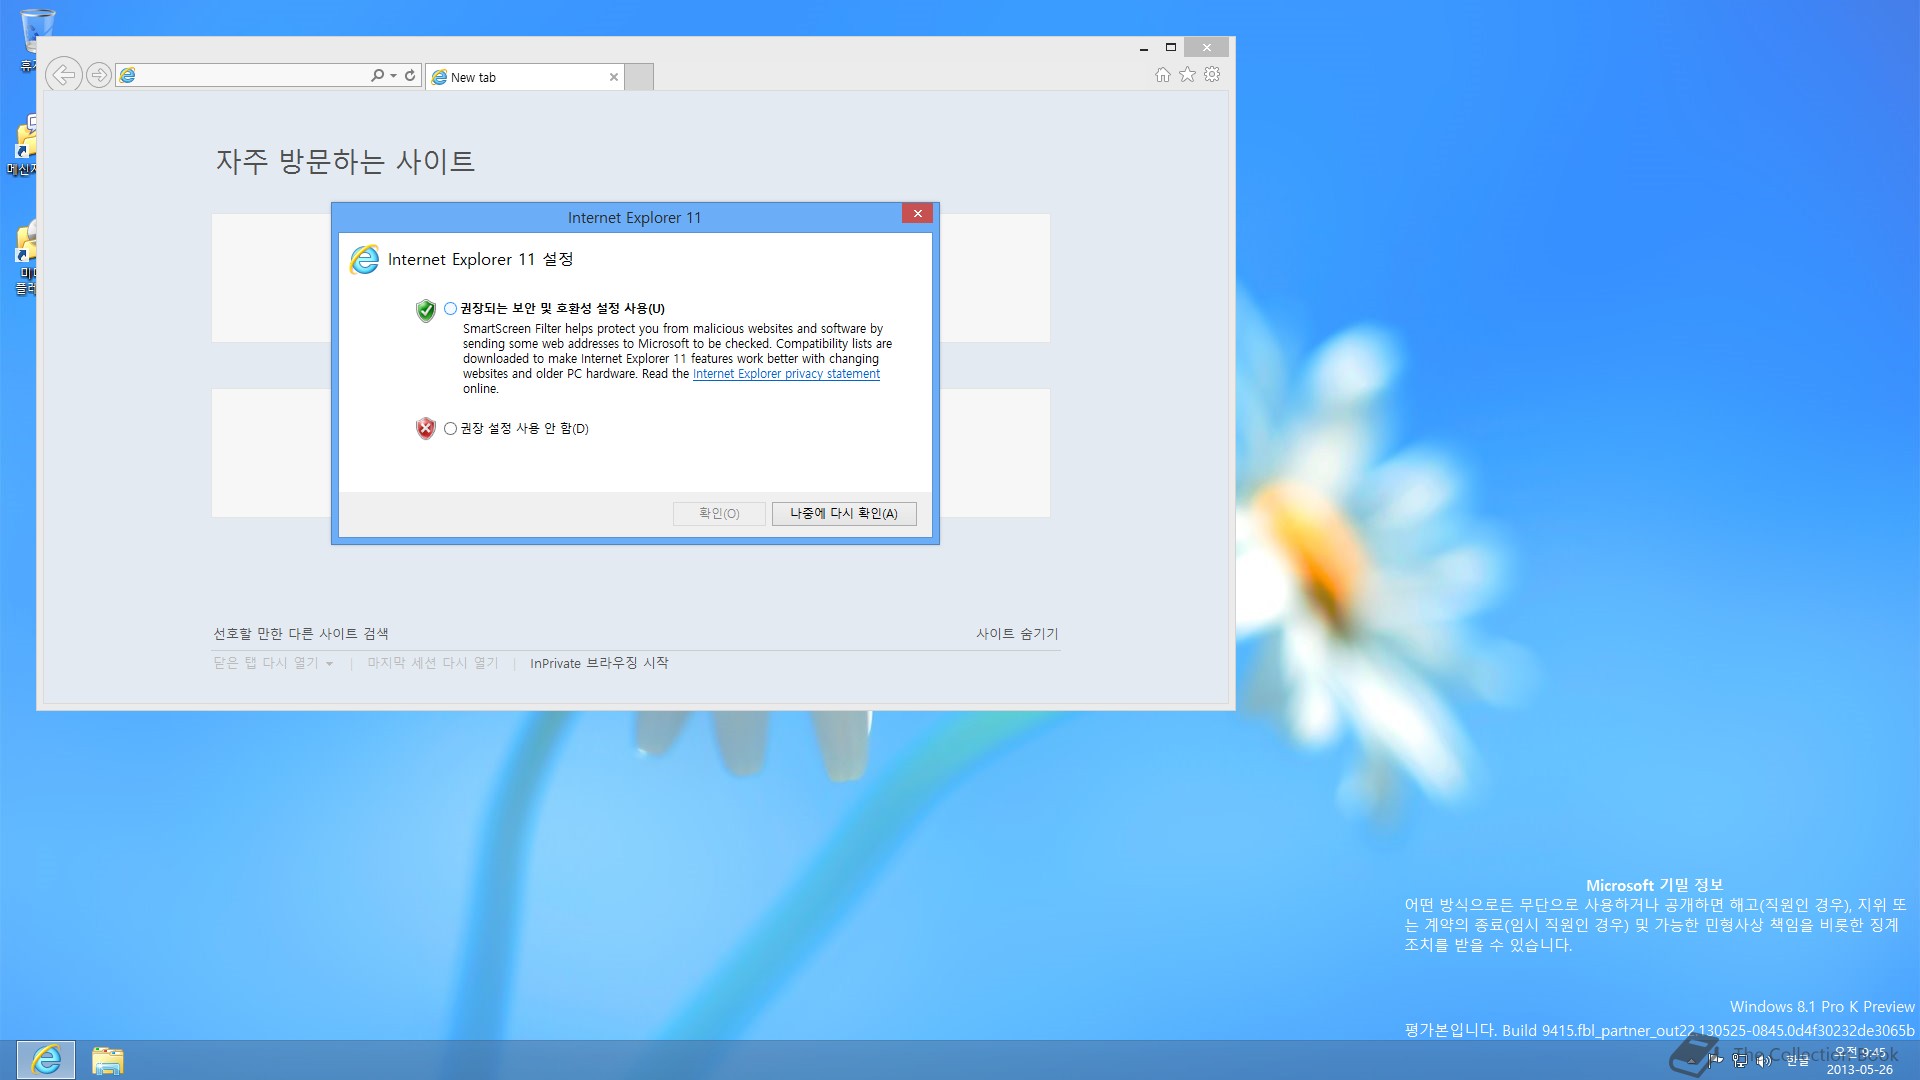Open the address bar autocomplete dropdown arrow

[393, 75]
